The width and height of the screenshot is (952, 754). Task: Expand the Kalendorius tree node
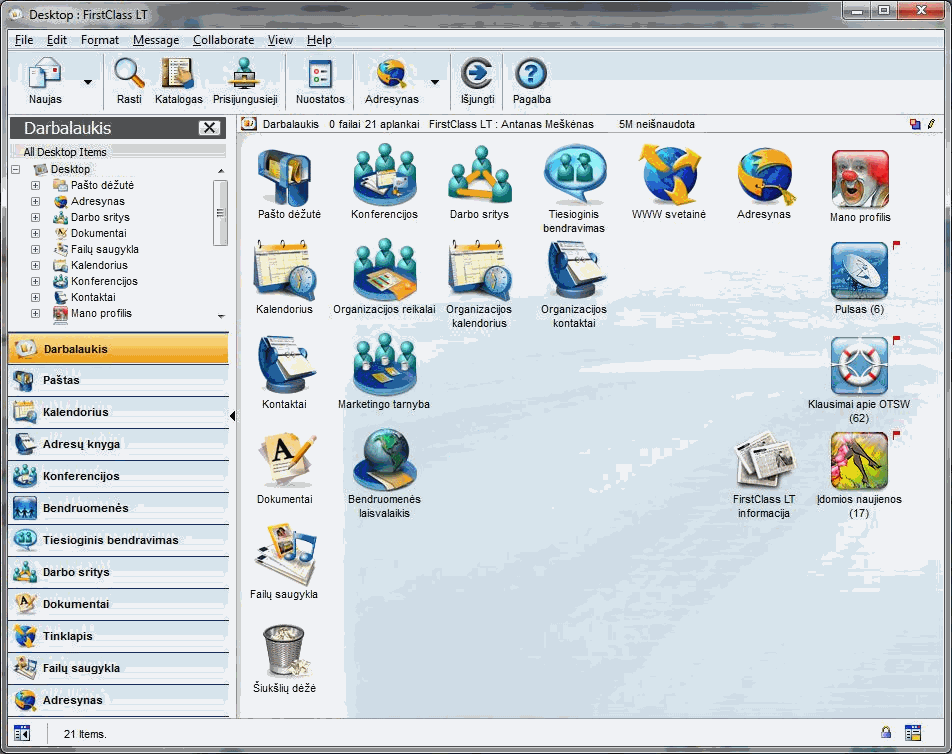click(x=36, y=265)
